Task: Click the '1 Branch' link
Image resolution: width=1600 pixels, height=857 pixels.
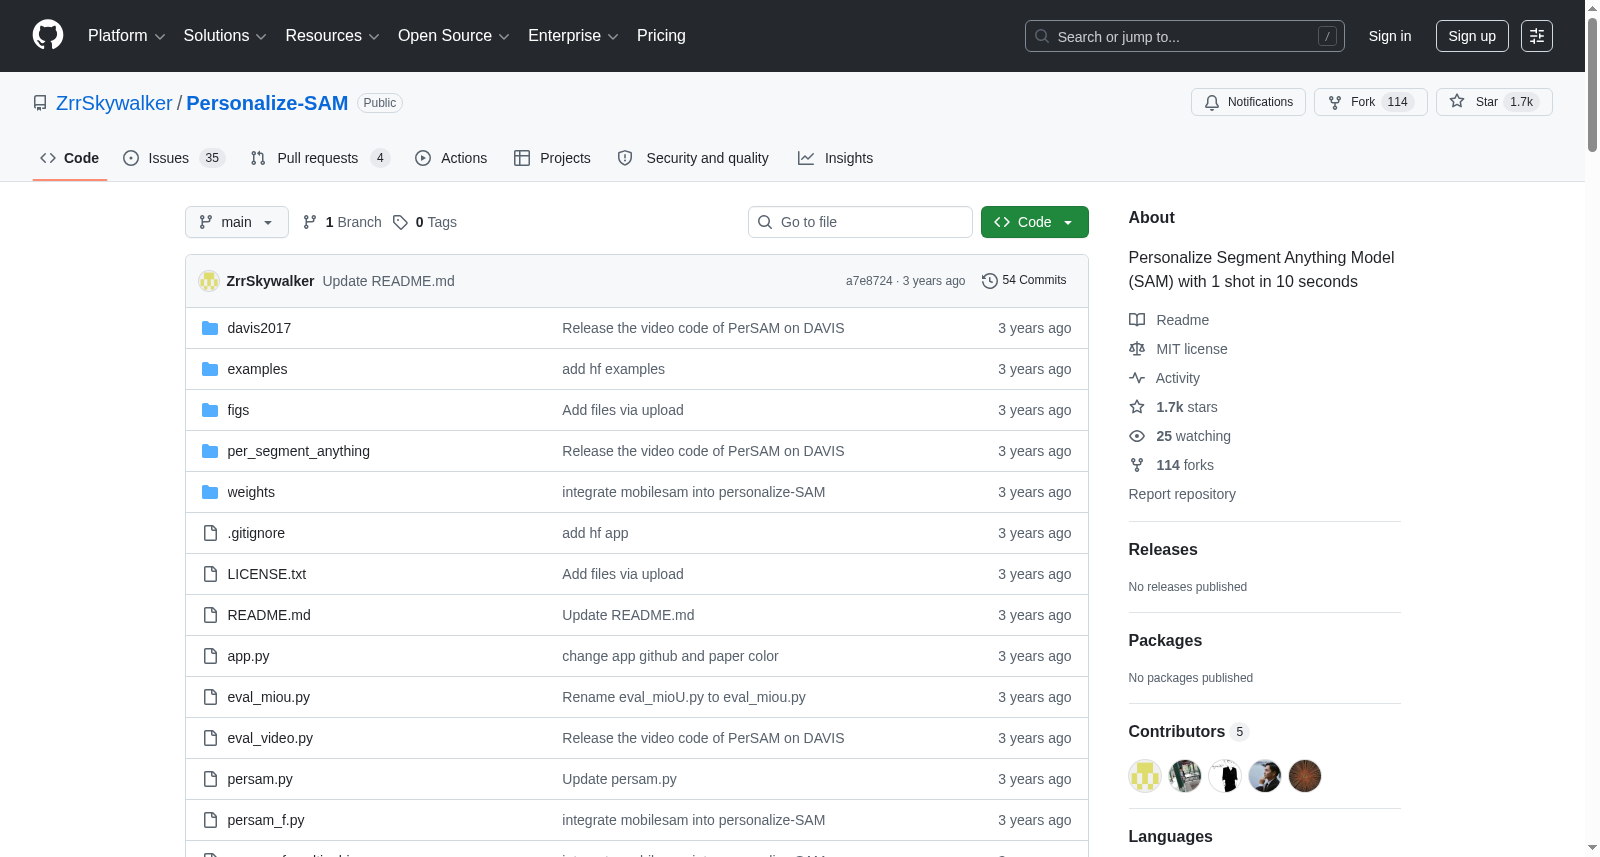Action: 343,222
